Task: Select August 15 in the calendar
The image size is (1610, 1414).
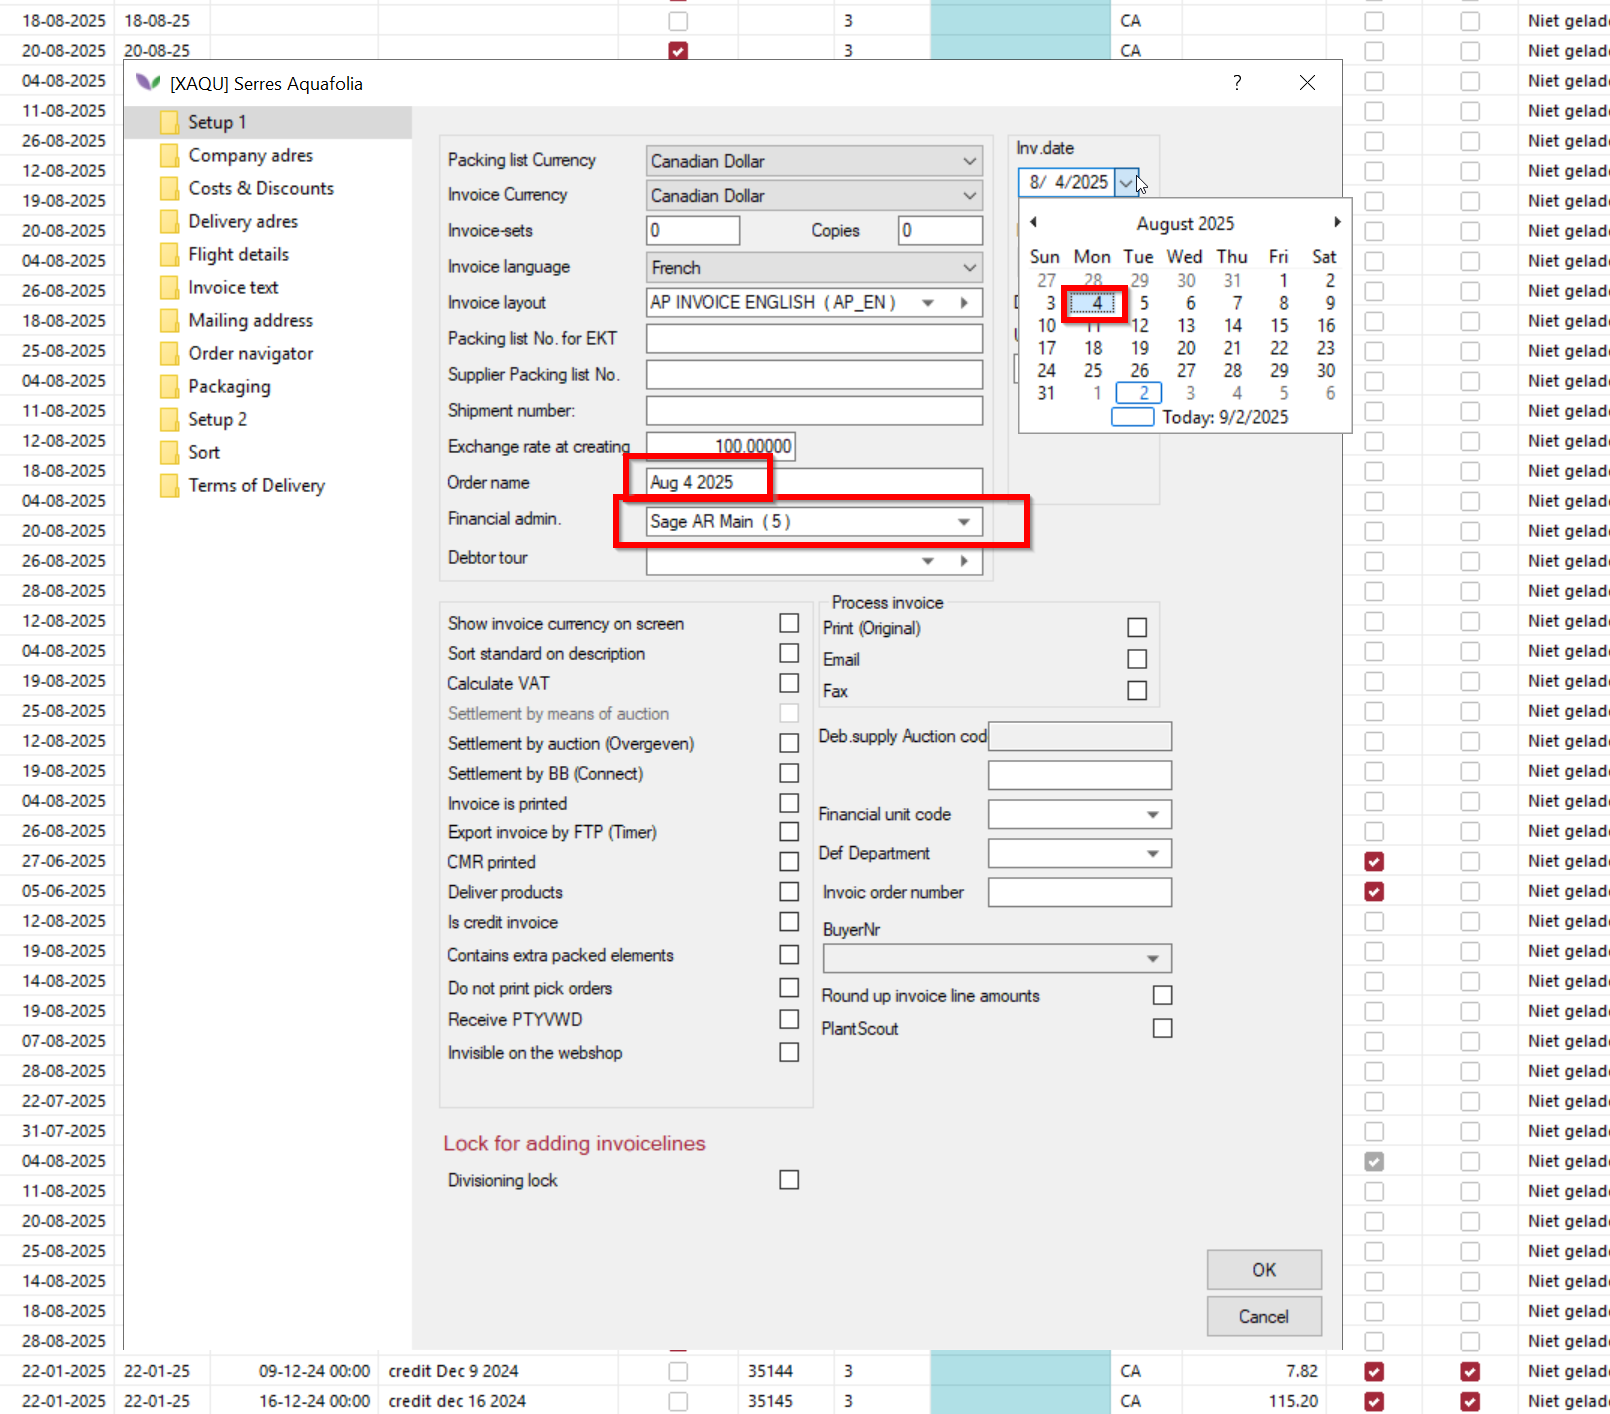Action: point(1279,326)
